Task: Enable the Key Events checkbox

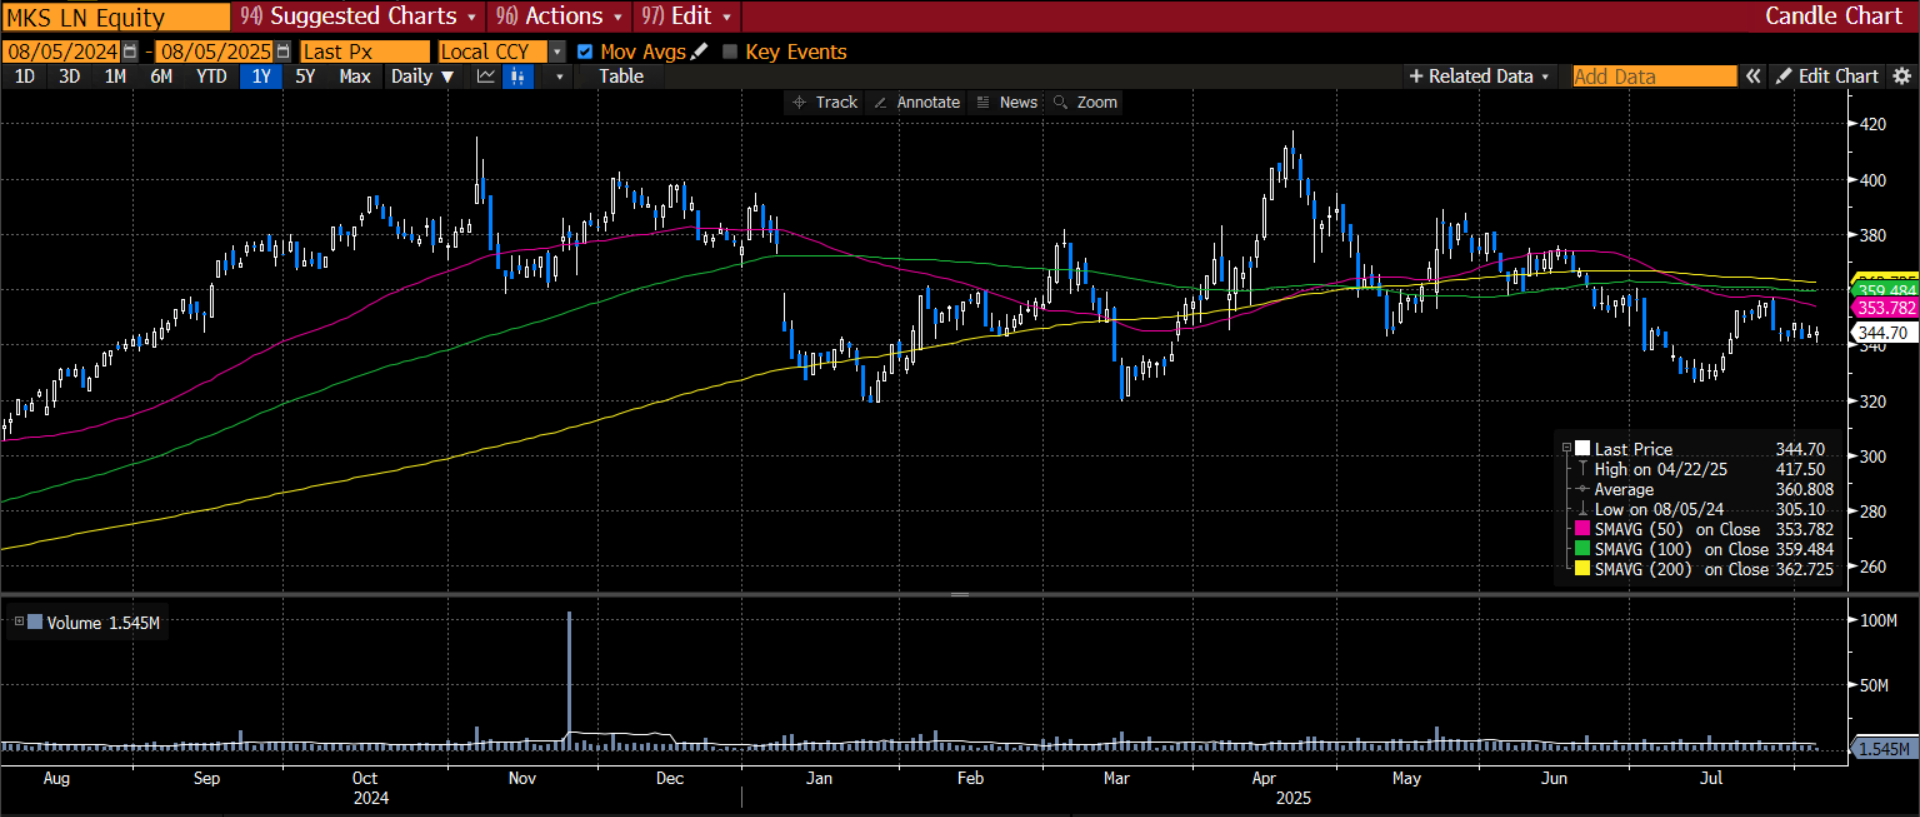Action: click(x=730, y=52)
